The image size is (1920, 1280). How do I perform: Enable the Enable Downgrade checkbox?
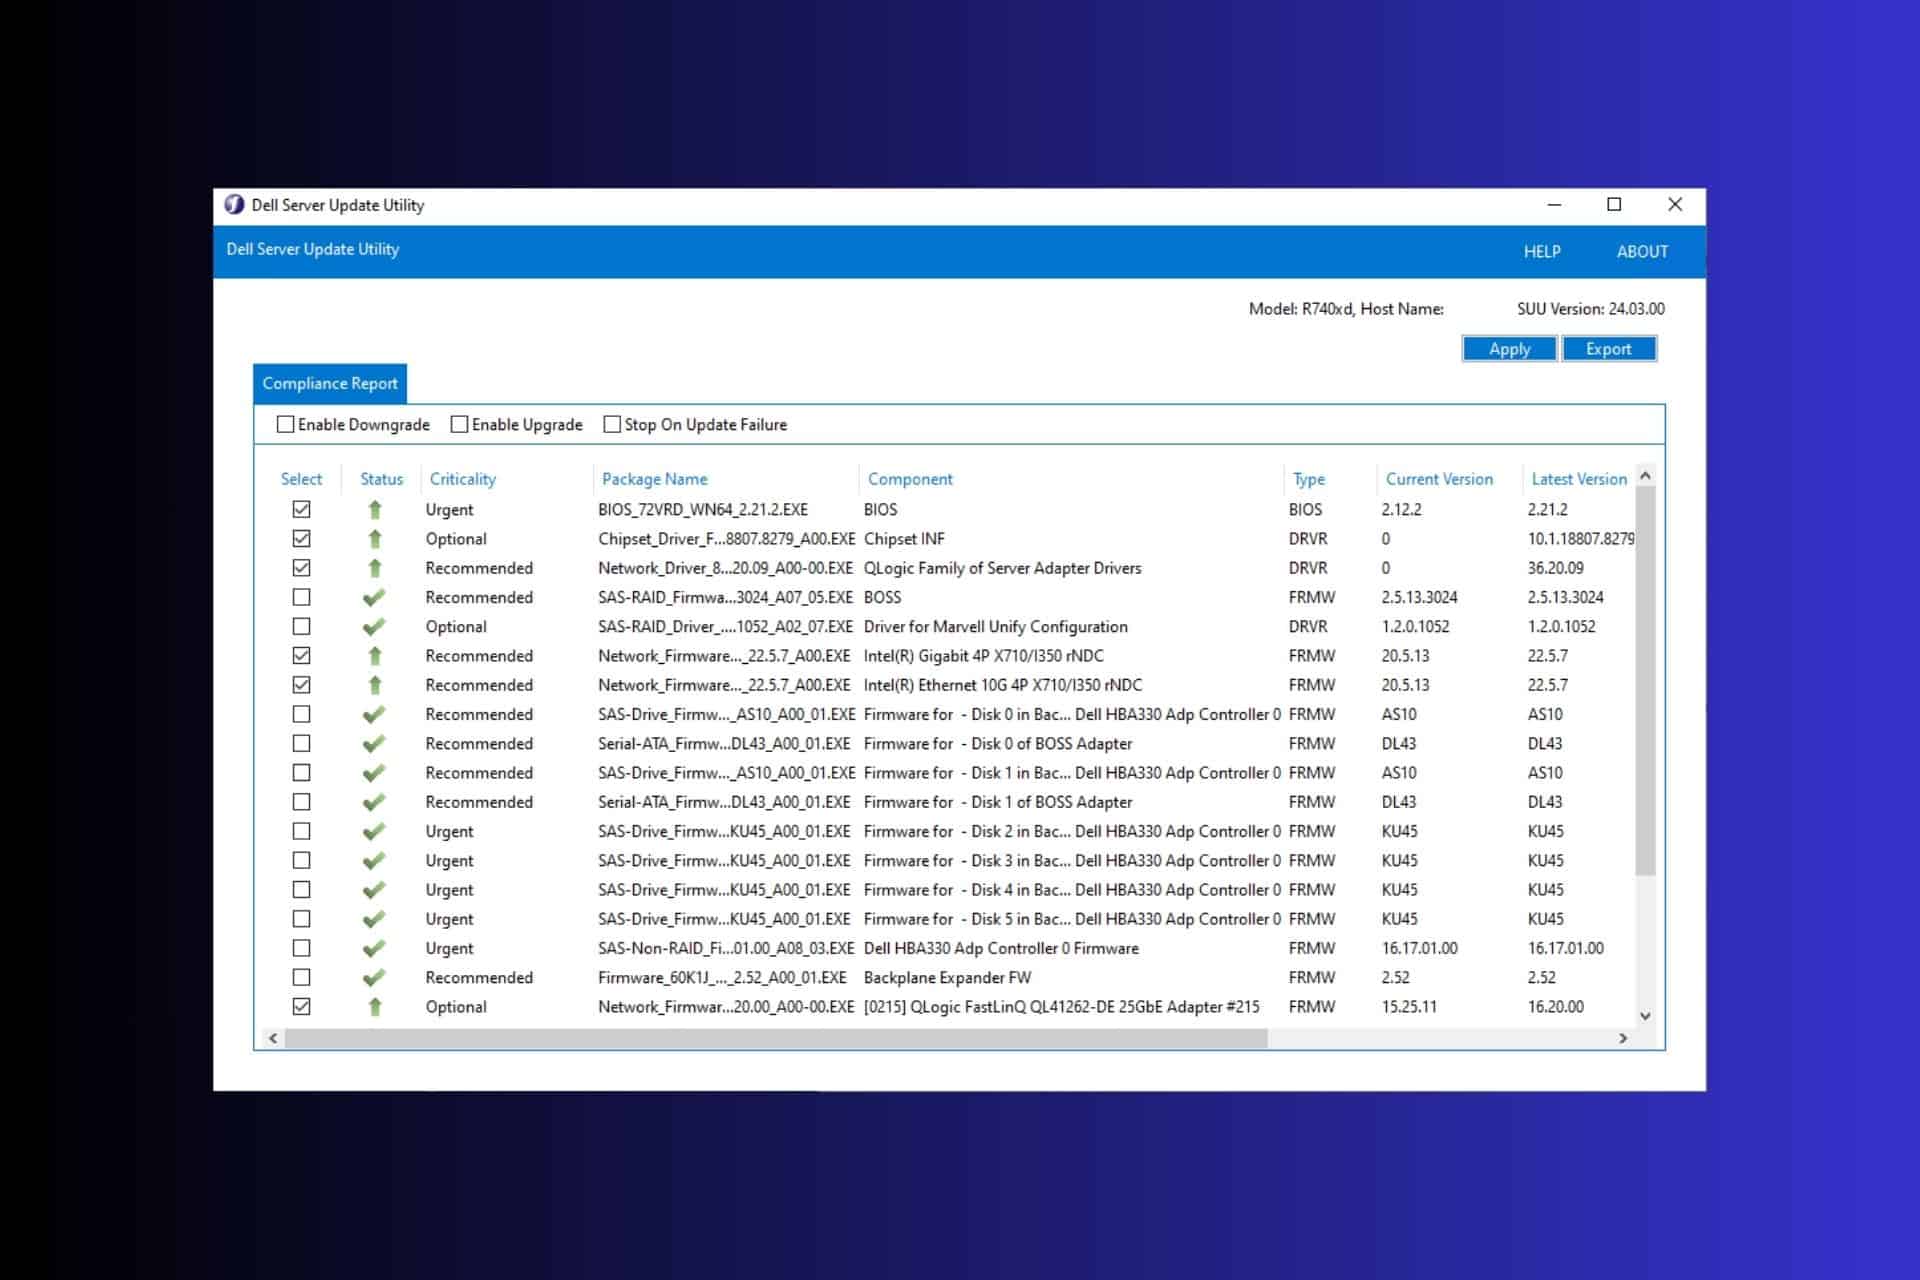pyautogui.click(x=286, y=424)
